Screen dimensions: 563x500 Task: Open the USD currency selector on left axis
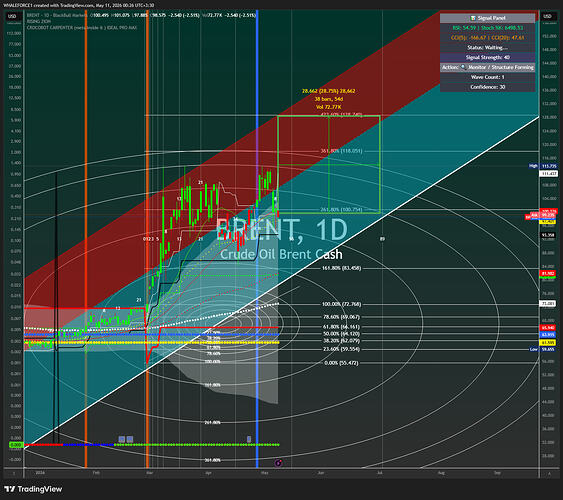pos(12,16)
